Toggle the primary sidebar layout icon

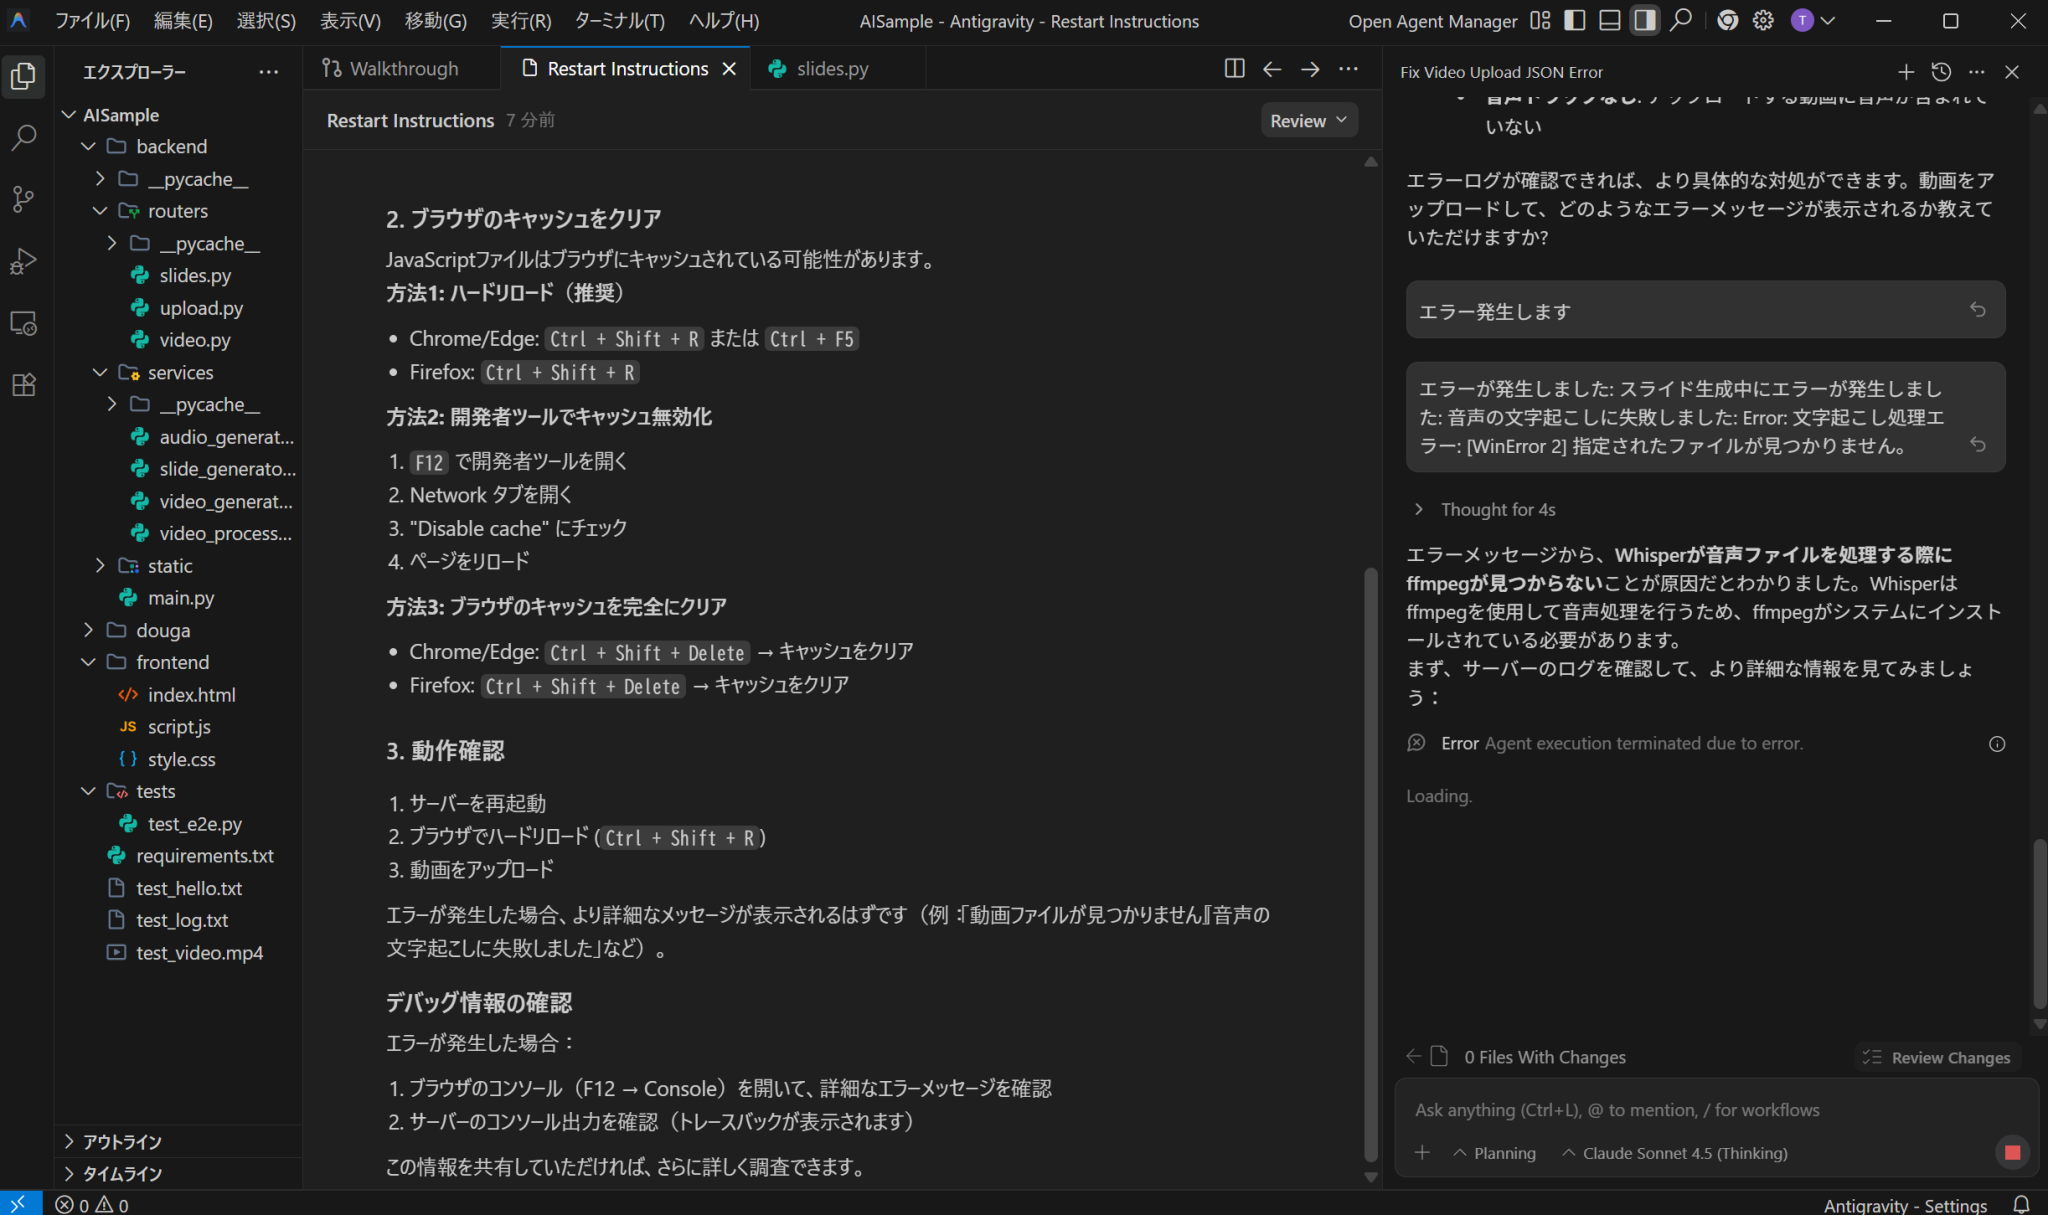tap(1575, 21)
